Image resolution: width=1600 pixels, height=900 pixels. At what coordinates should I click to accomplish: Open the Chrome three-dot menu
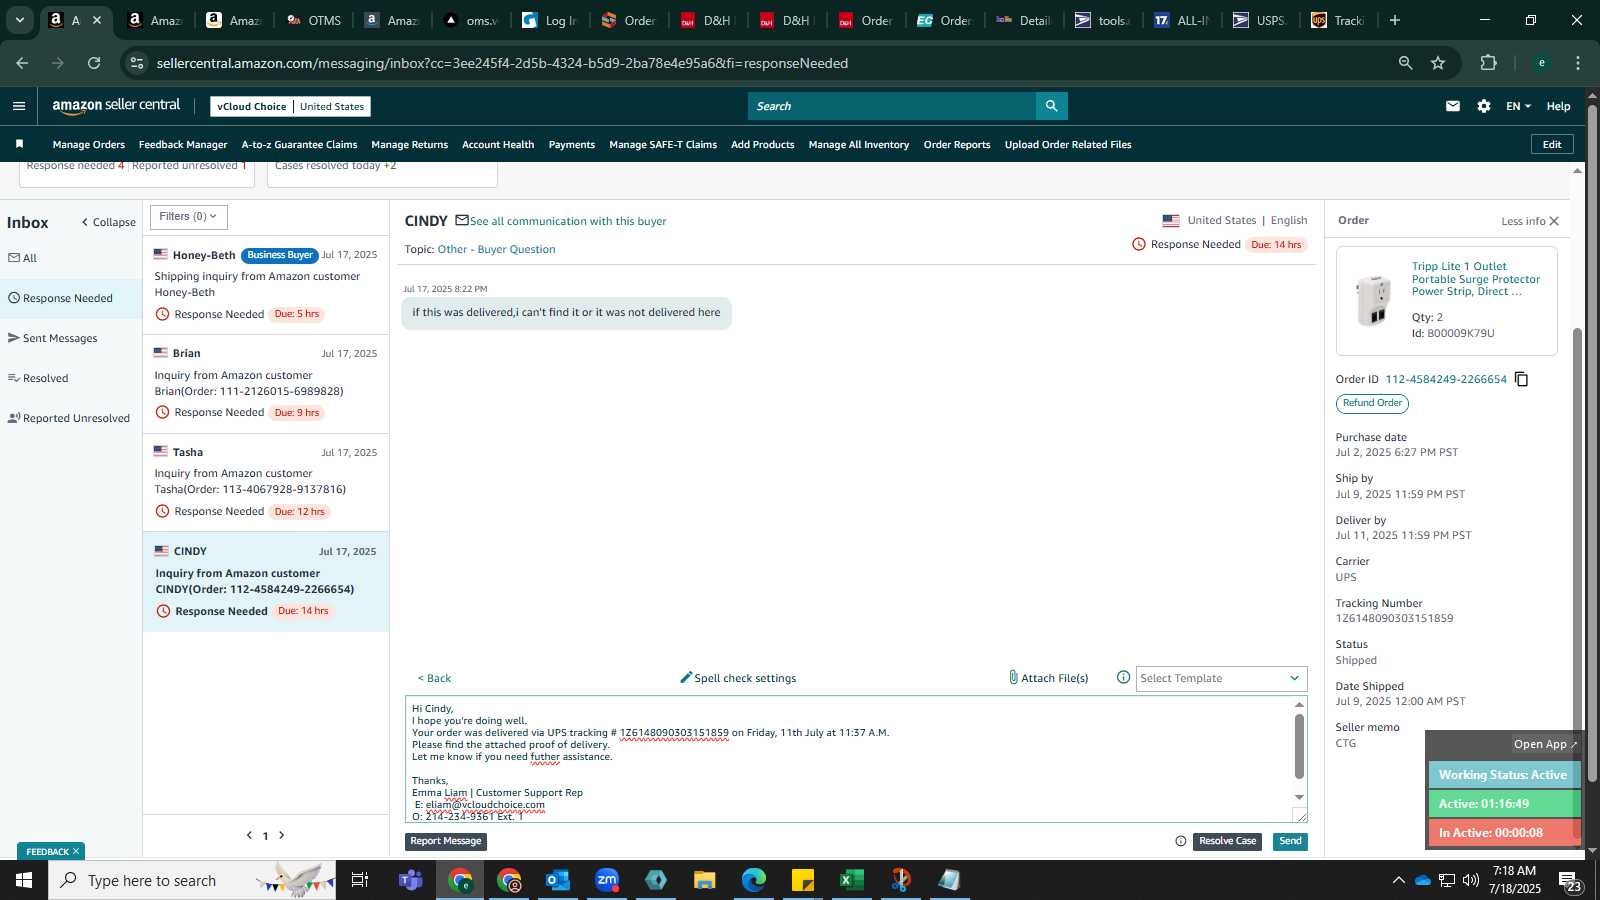(1578, 63)
